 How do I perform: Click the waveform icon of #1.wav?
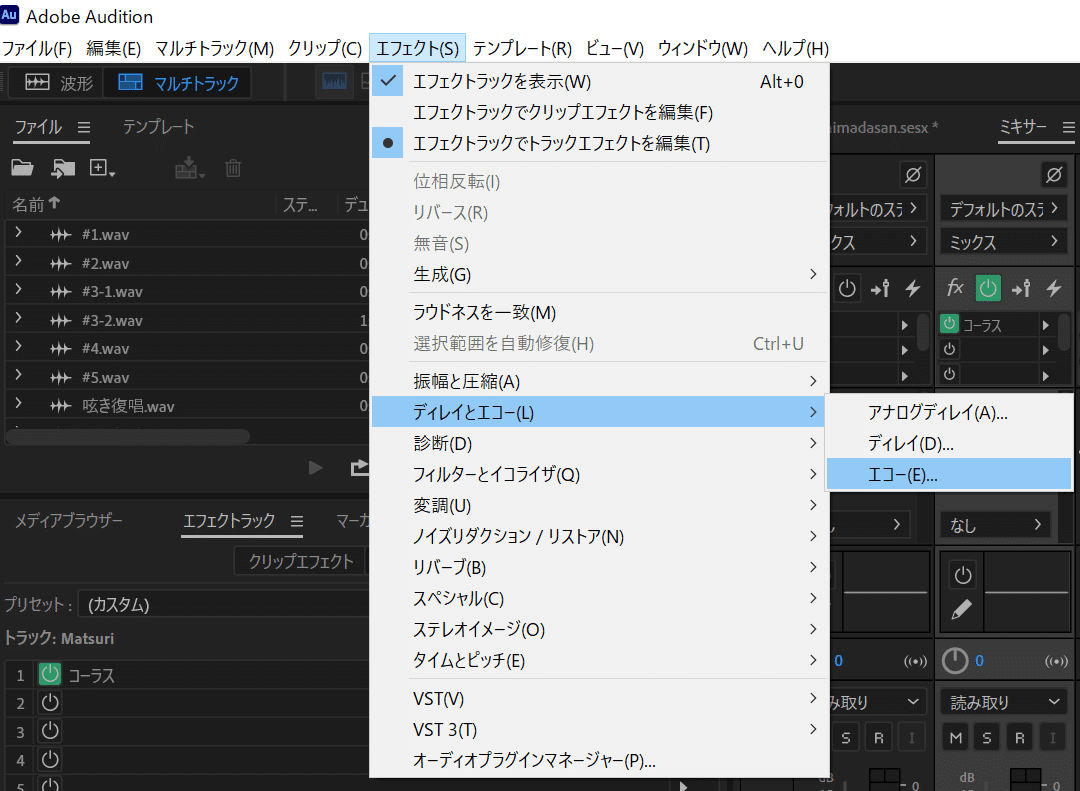click(61, 235)
